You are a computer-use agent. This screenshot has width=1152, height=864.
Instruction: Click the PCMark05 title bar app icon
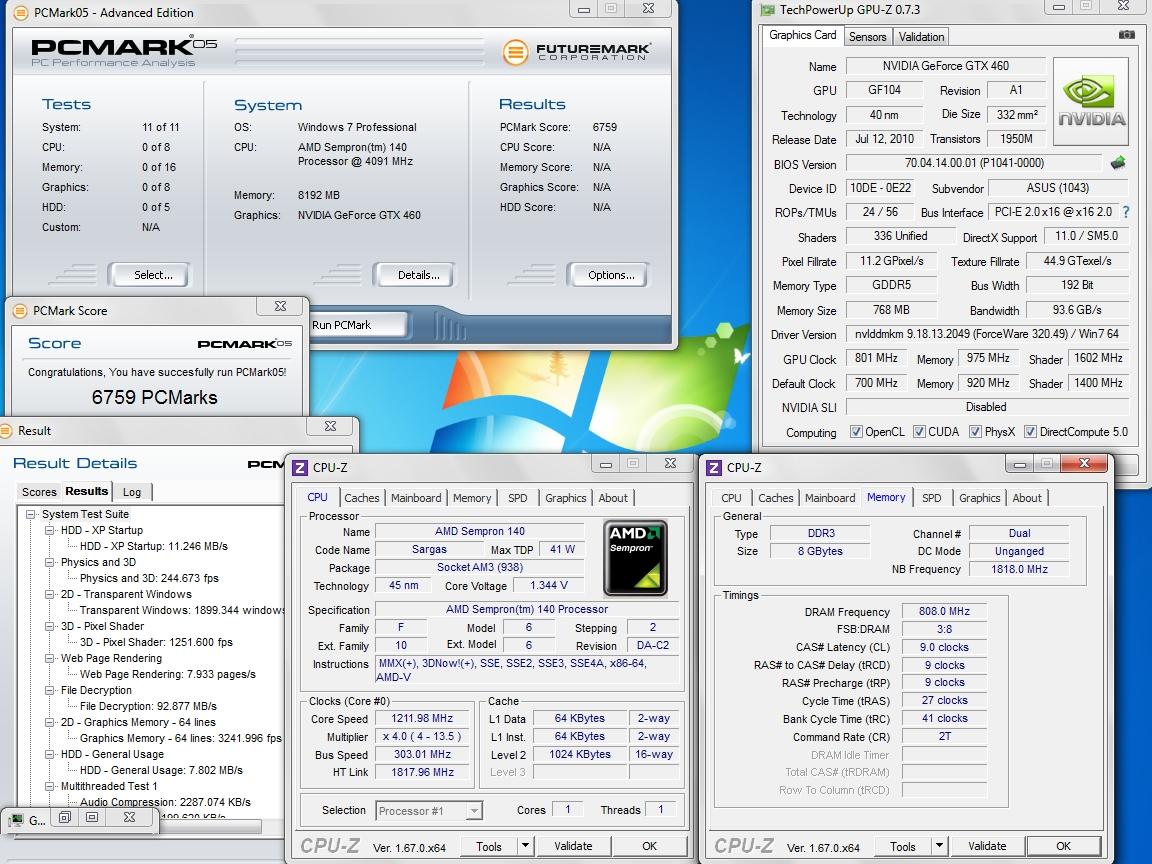tap(21, 12)
